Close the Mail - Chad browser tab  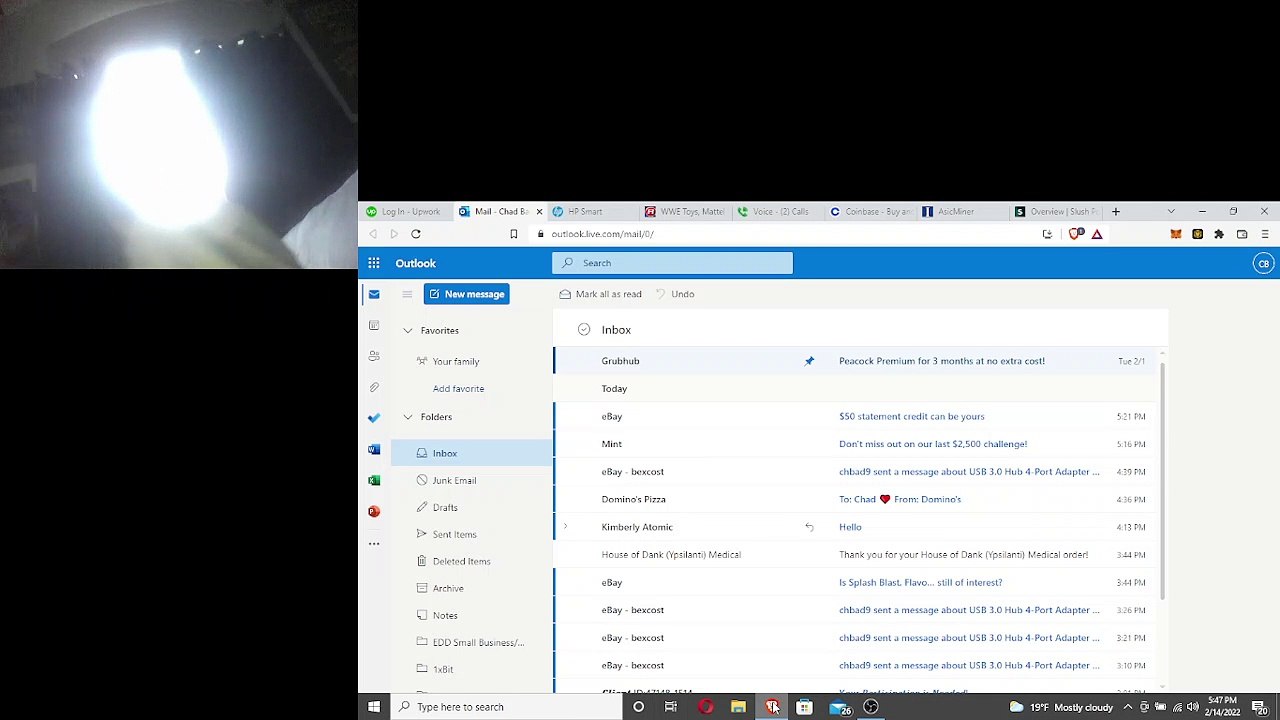[539, 212]
